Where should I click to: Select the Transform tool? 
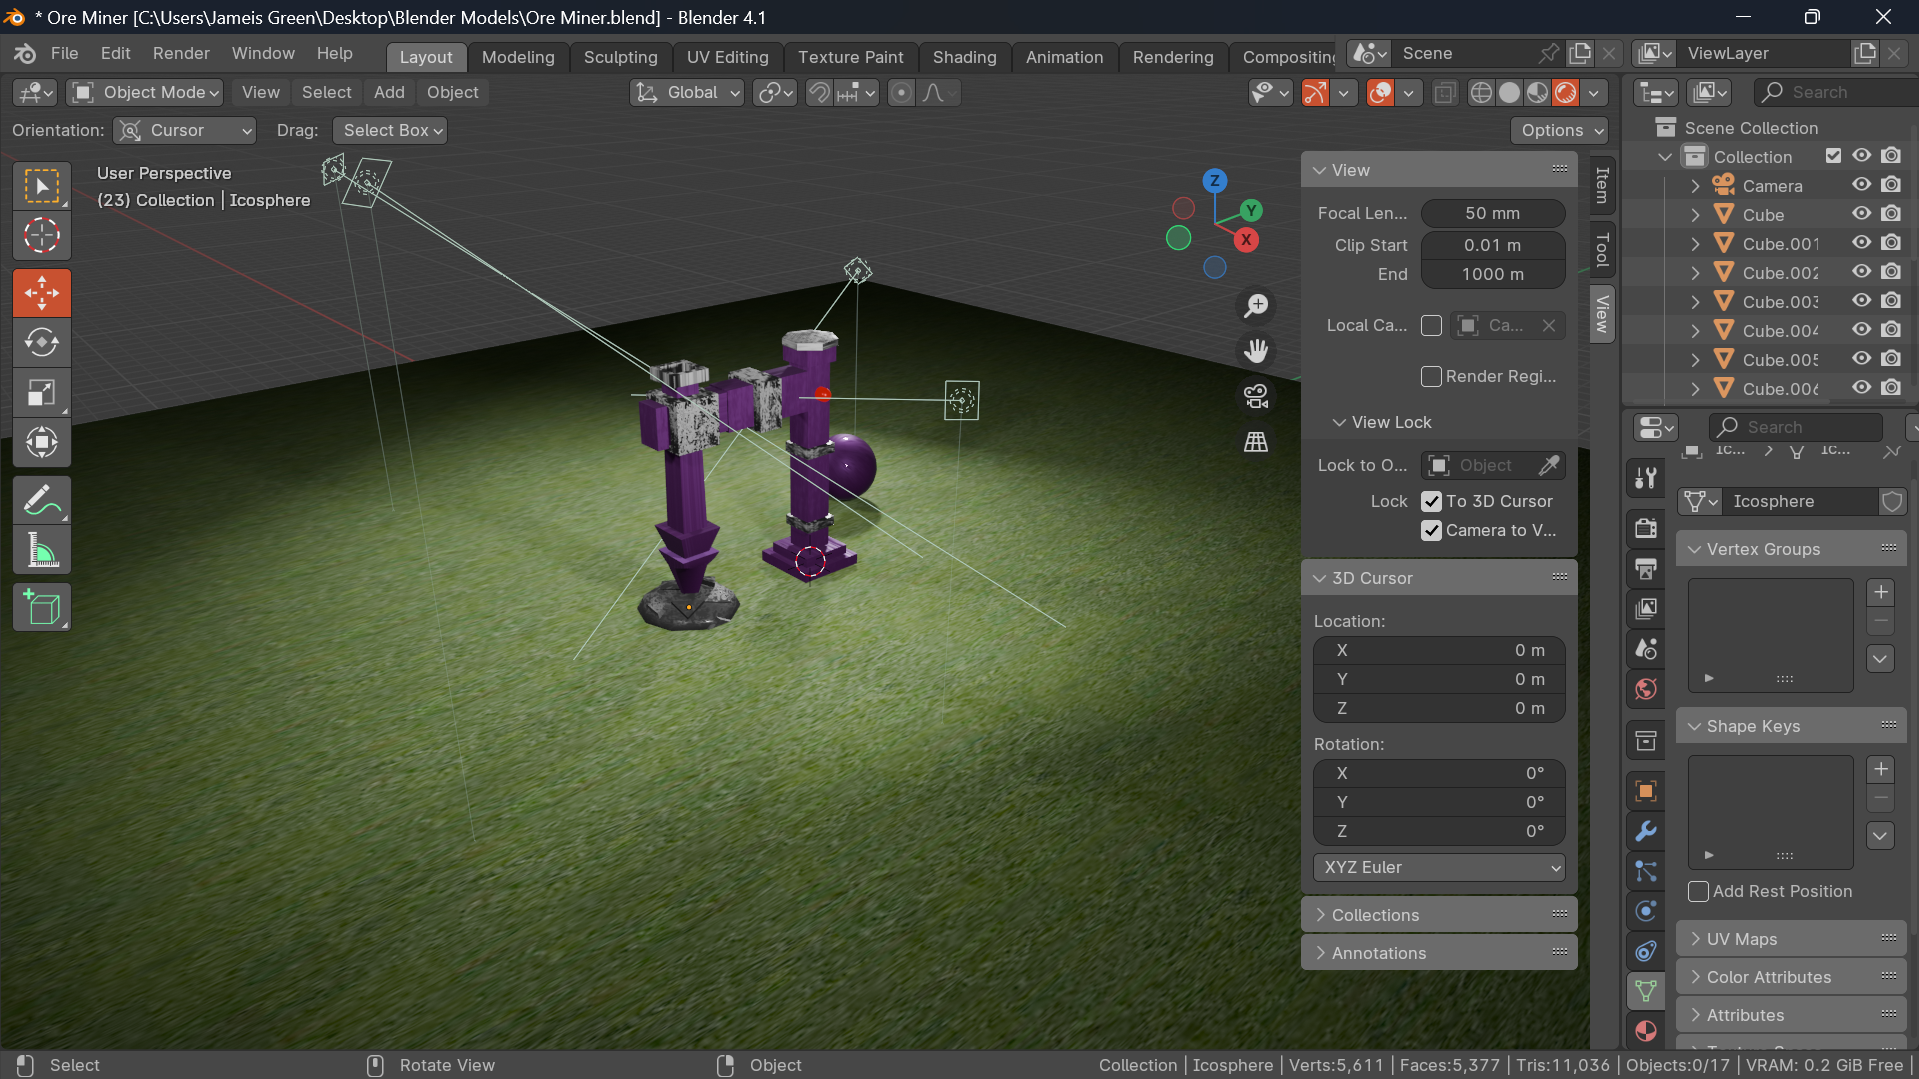point(42,443)
